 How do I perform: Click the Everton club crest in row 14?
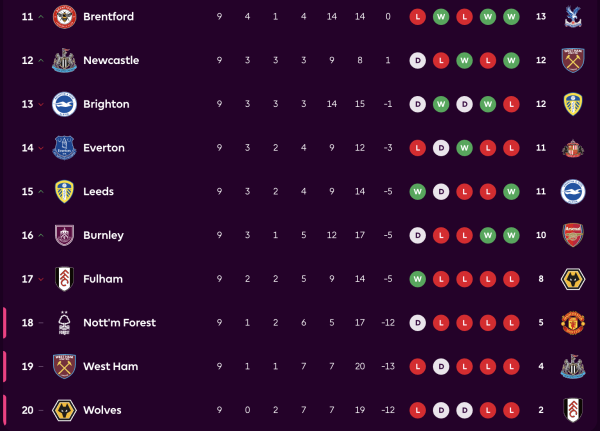pos(64,148)
